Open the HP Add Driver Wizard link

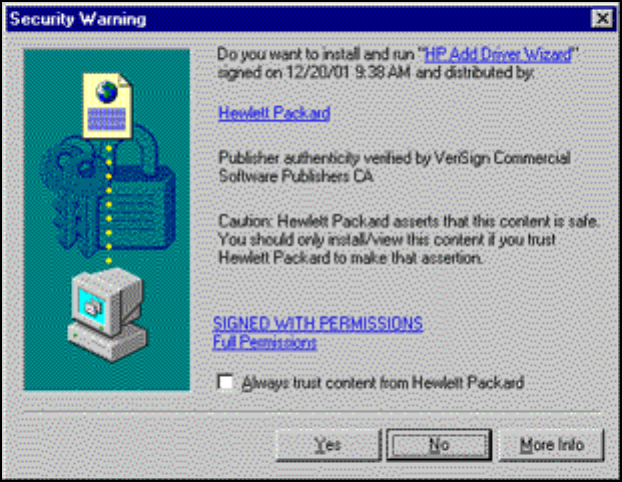point(498,54)
